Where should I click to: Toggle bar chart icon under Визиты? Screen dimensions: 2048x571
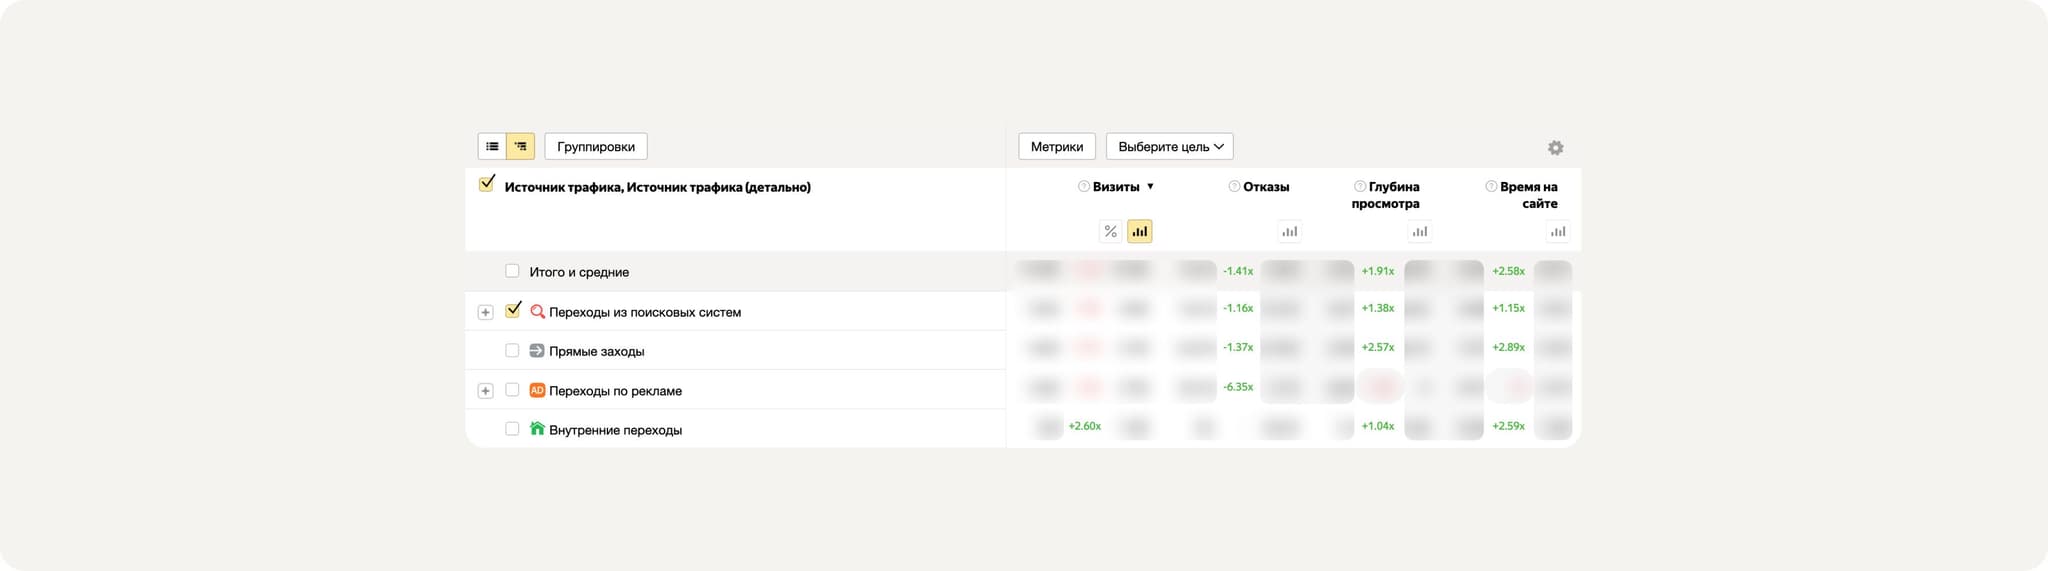pyautogui.click(x=1139, y=232)
